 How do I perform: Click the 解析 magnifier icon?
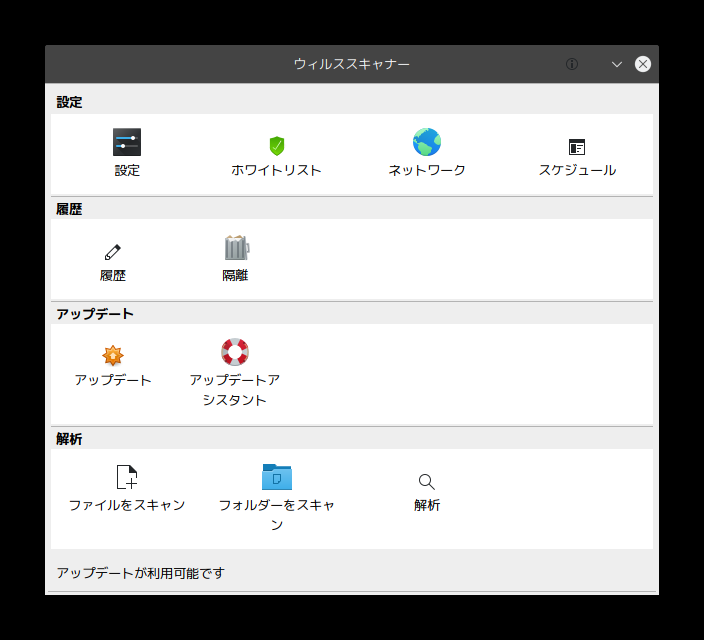pyautogui.click(x=427, y=481)
